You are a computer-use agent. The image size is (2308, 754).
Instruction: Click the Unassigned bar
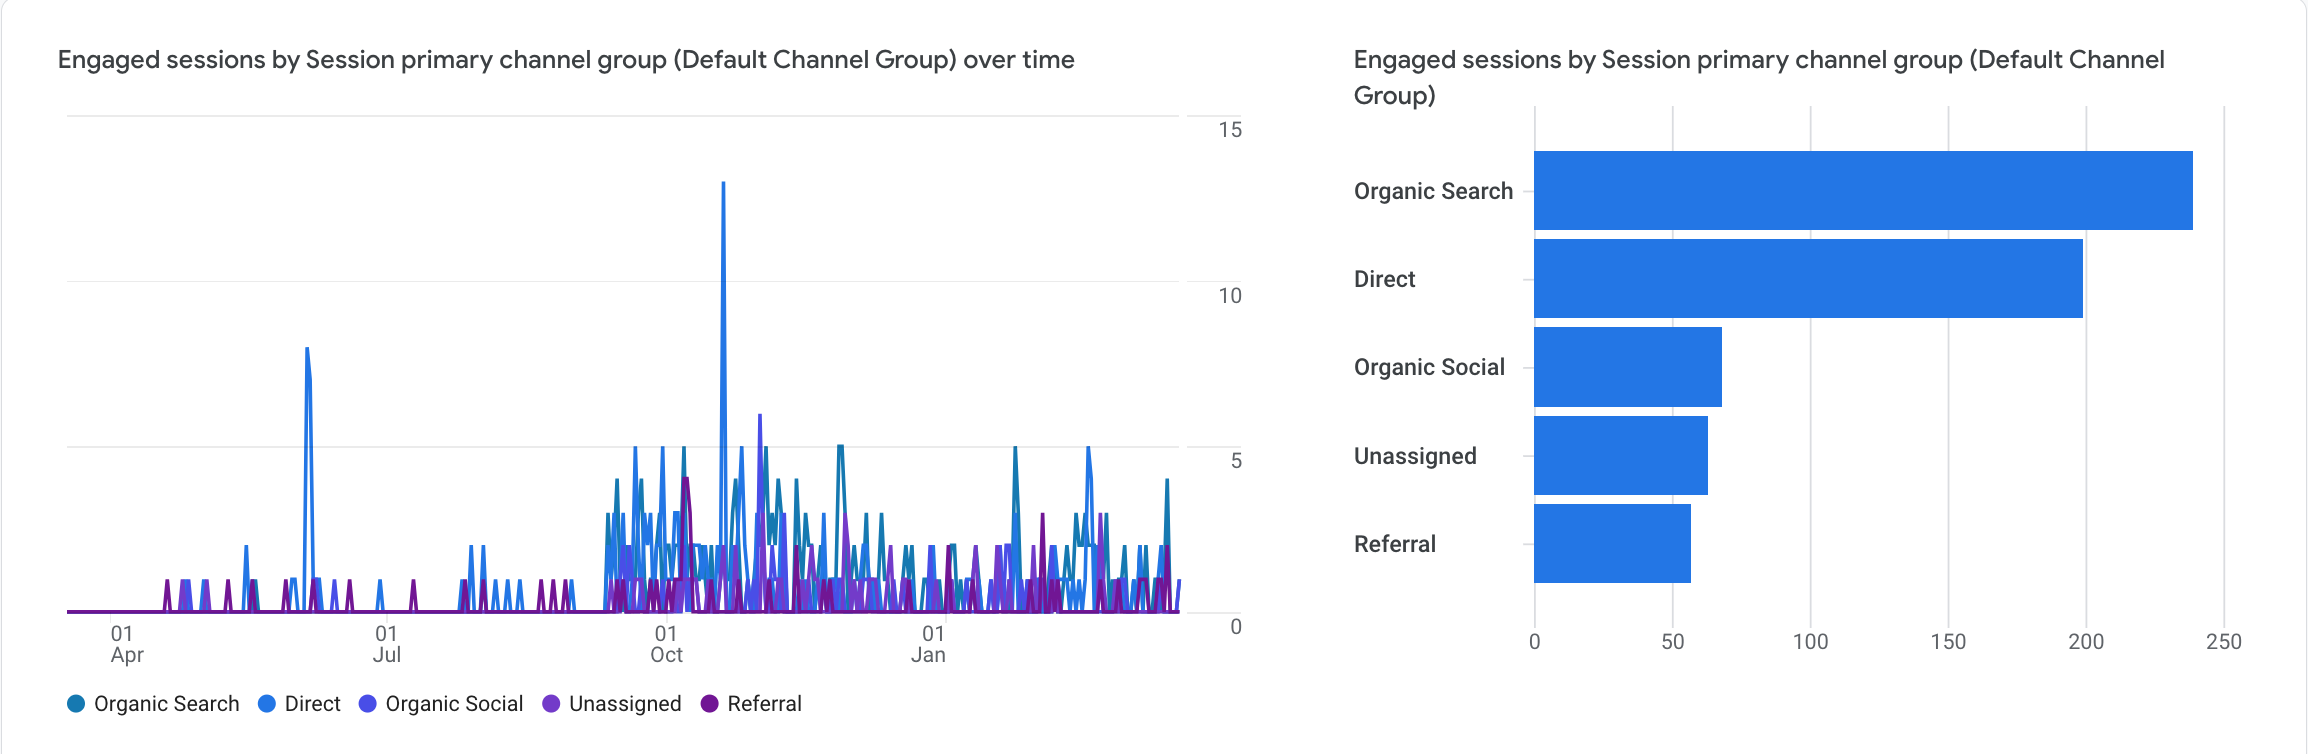(1620, 456)
